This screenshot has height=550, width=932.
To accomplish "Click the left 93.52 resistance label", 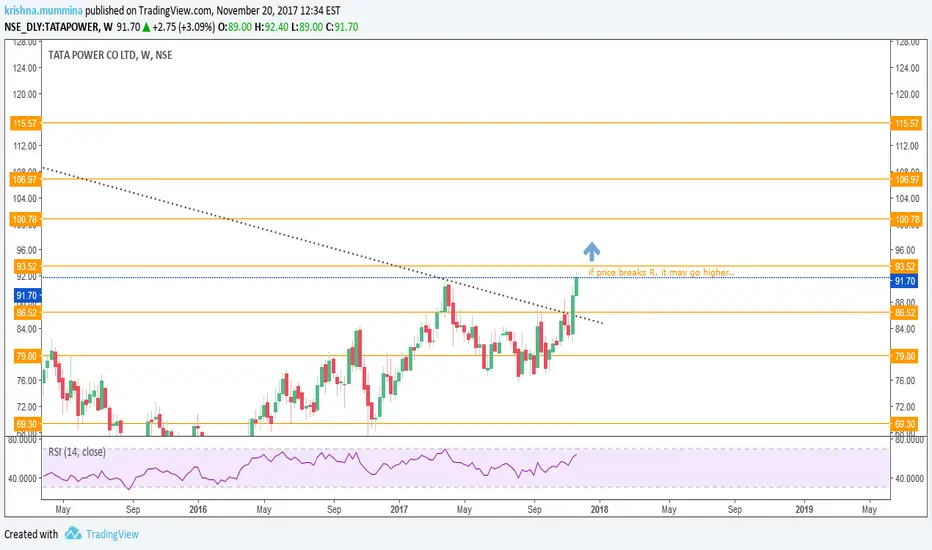I will tap(27, 266).
